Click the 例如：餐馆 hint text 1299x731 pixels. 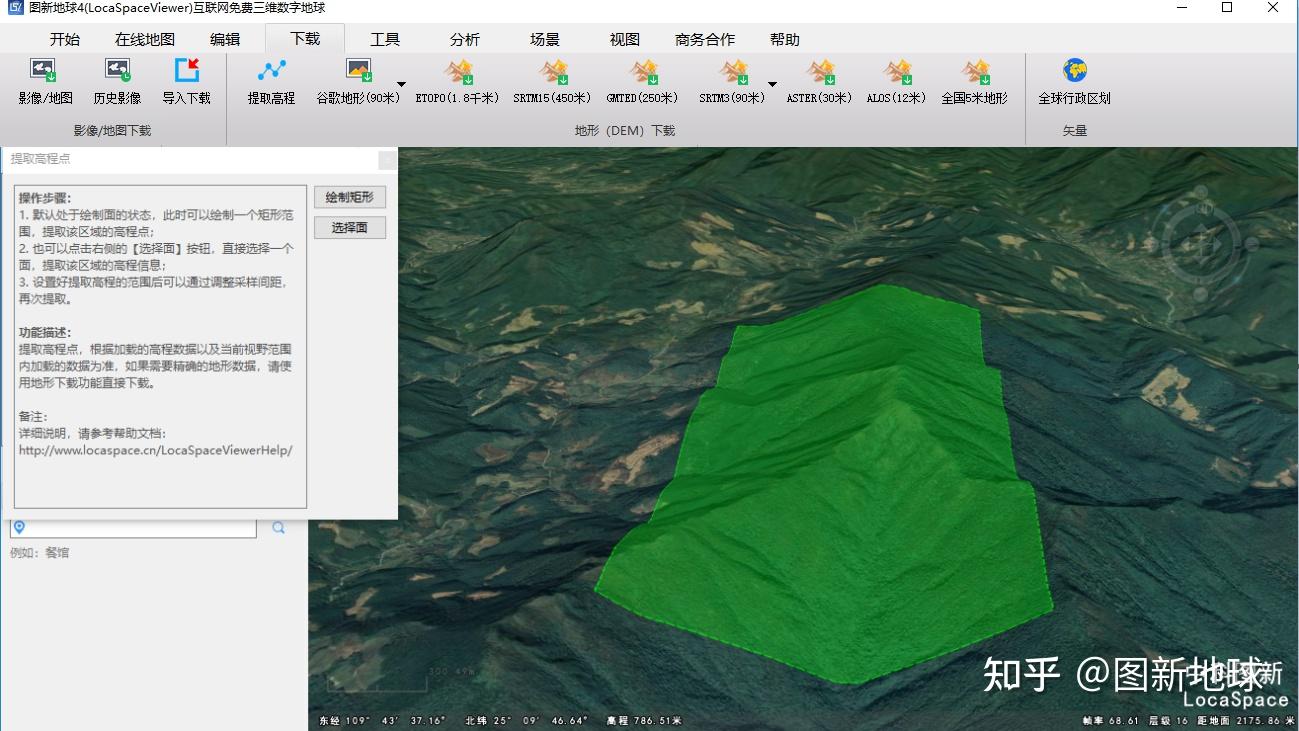tap(40, 553)
